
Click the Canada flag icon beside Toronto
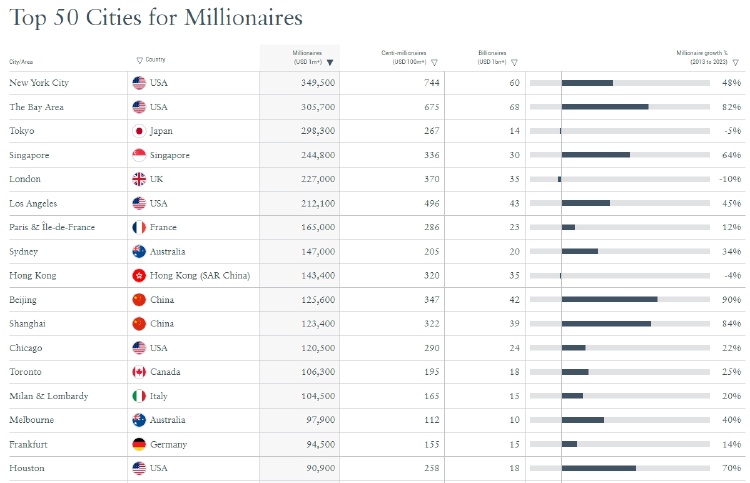coord(139,372)
